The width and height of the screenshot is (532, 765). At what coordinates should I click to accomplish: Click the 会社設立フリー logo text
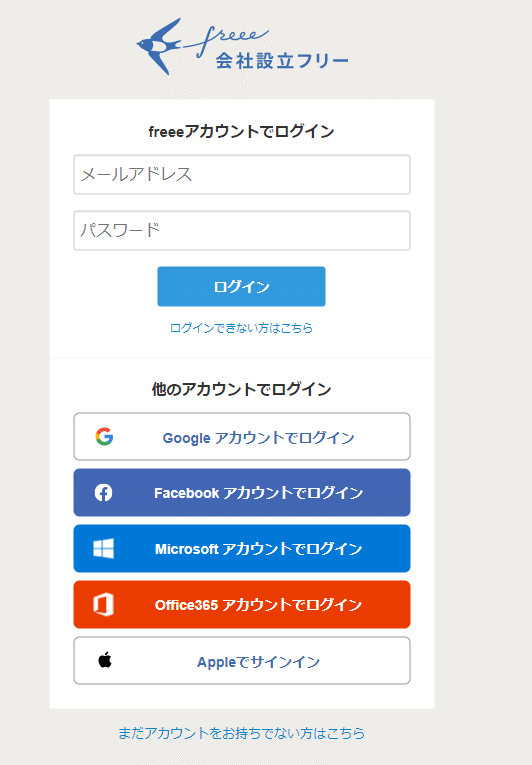(x=282, y=61)
